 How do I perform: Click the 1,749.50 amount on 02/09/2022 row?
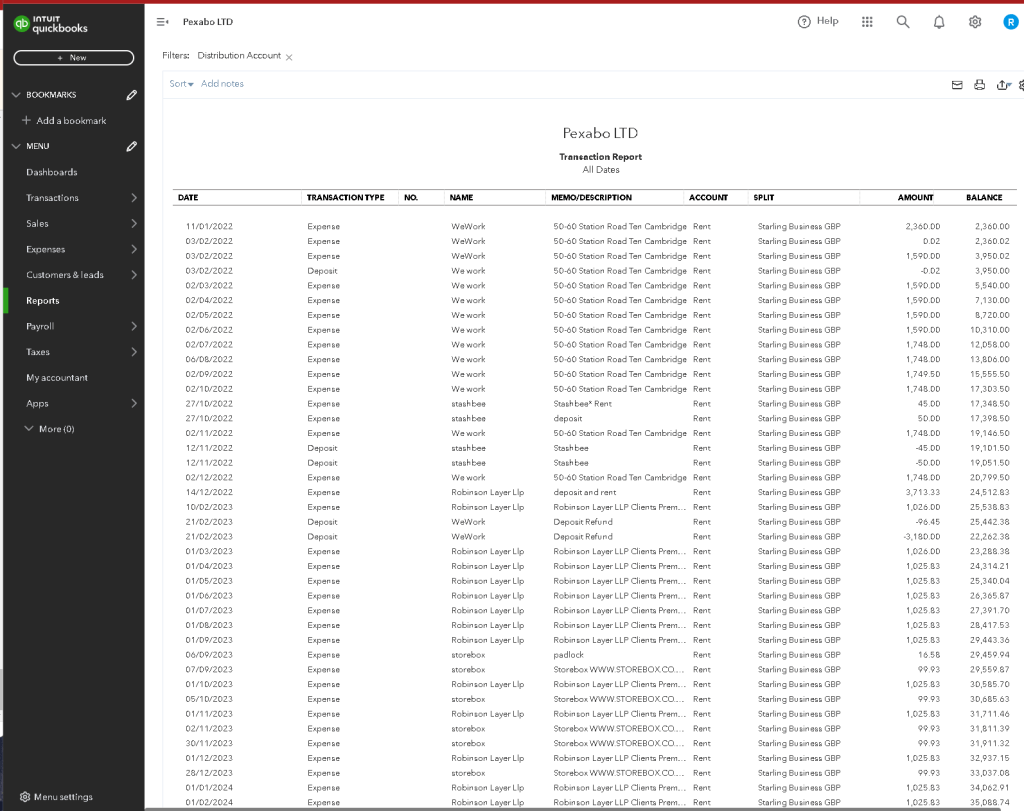tap(923, 374)
